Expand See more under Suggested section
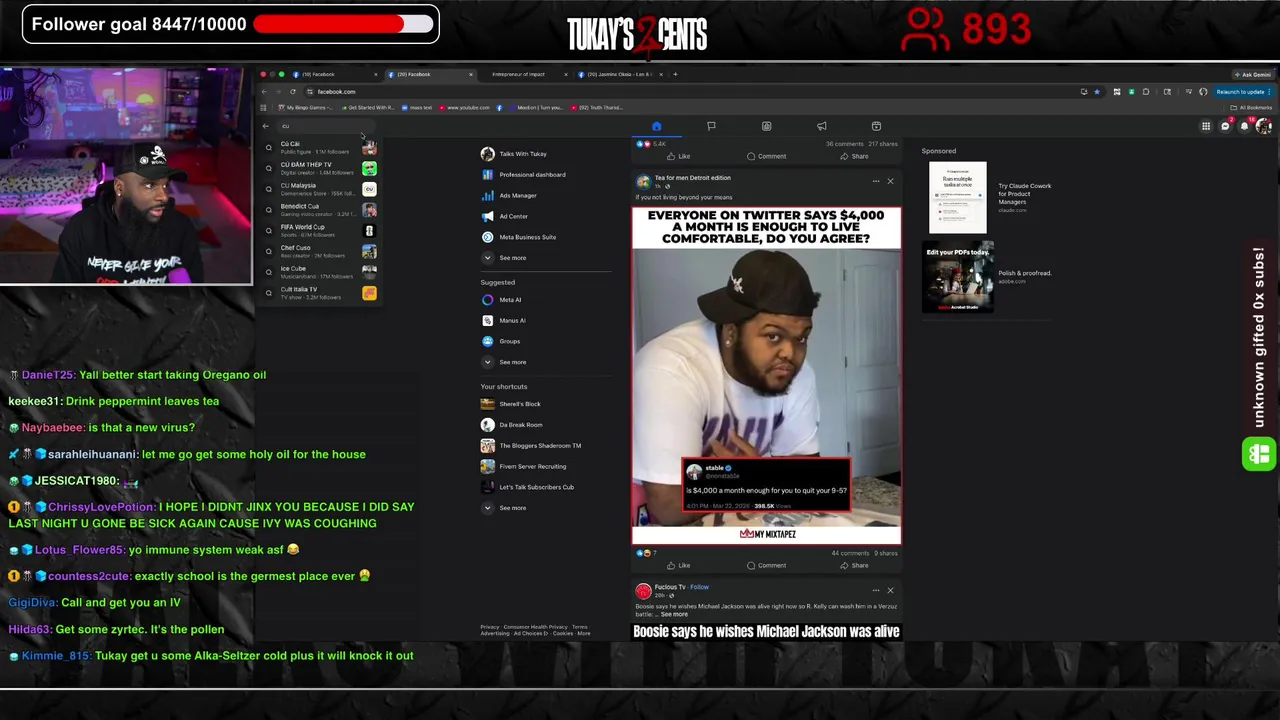 pos(504,362)
